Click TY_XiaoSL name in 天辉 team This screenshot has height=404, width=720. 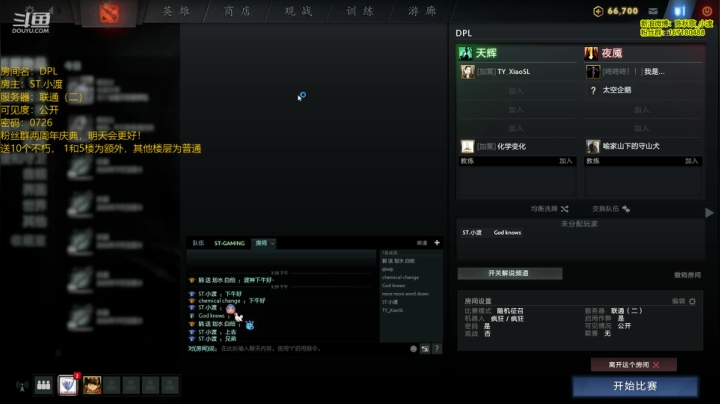coord(513,72)
